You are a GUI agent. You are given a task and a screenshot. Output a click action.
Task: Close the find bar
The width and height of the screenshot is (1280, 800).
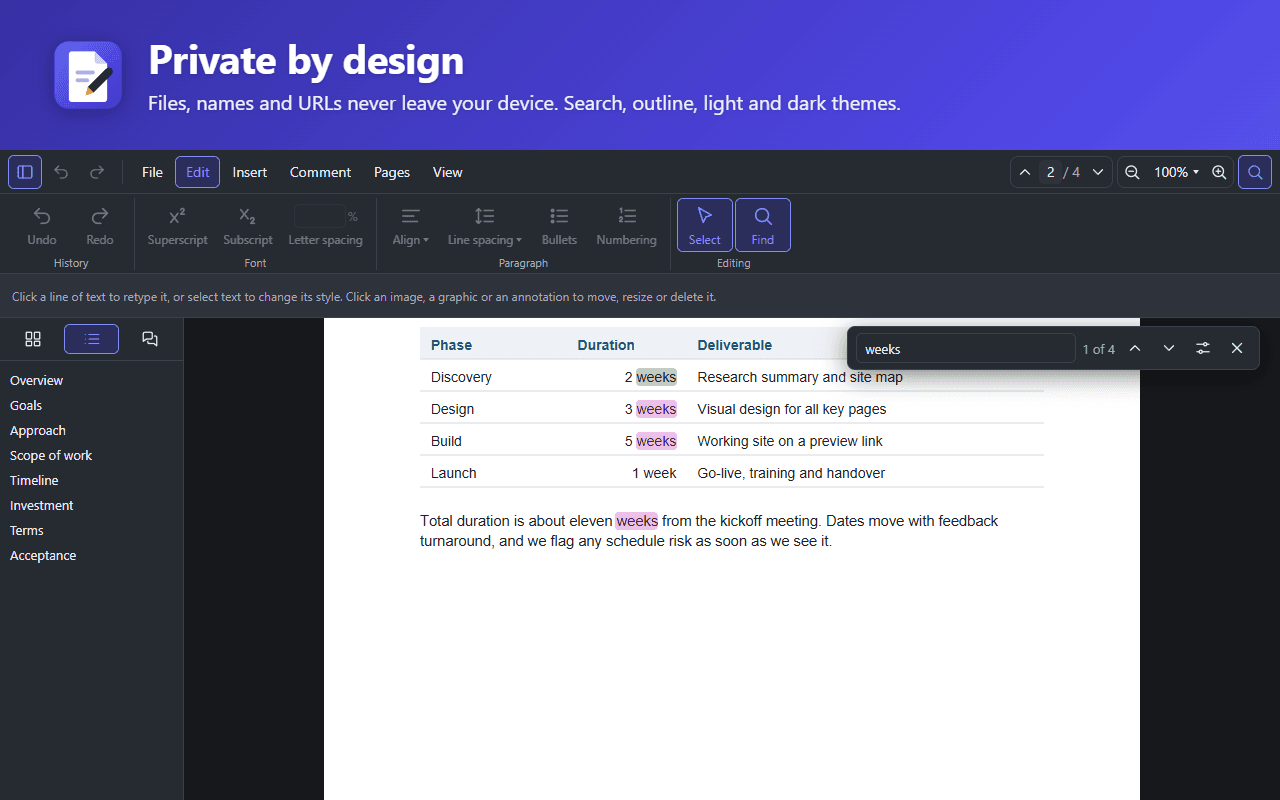(x=1237, y=348)
